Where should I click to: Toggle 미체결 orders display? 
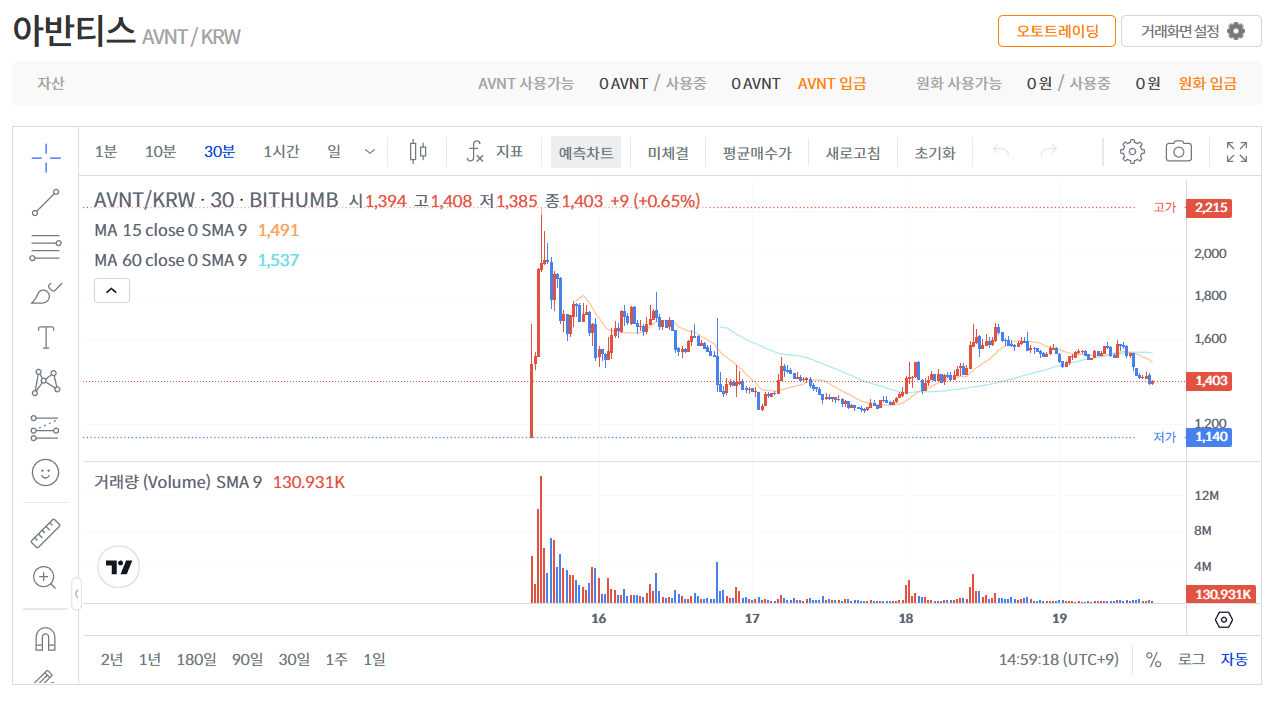point(667,153)
